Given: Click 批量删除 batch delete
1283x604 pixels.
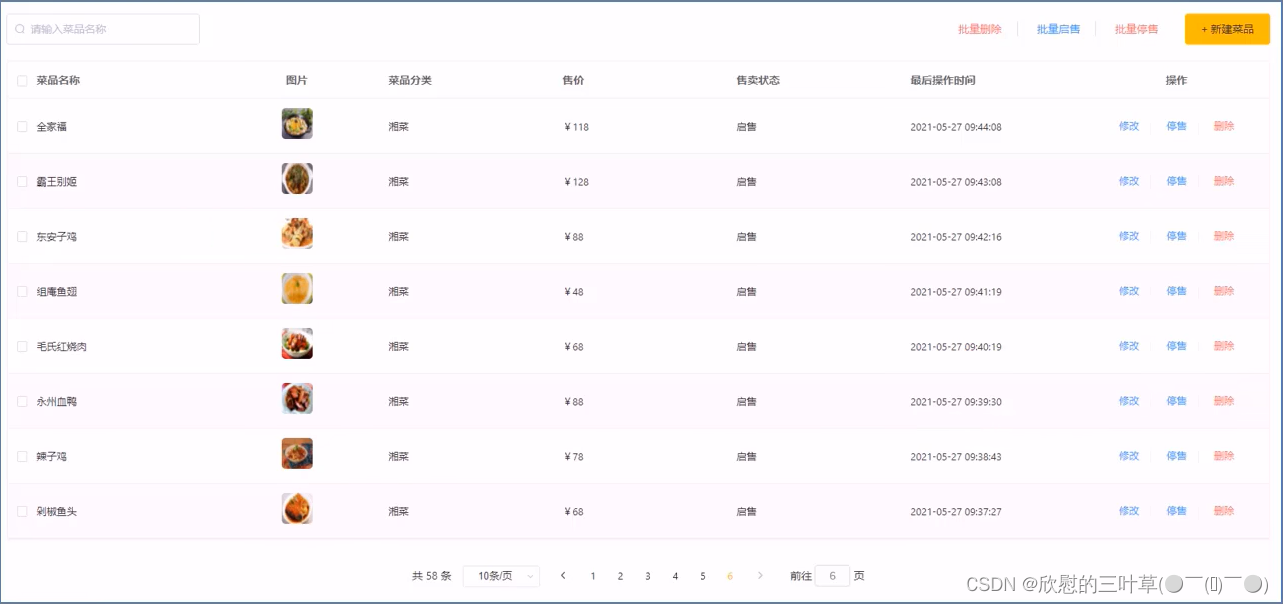Looking at the screenshot, I should pyautogui.click(x=979, y=30).
